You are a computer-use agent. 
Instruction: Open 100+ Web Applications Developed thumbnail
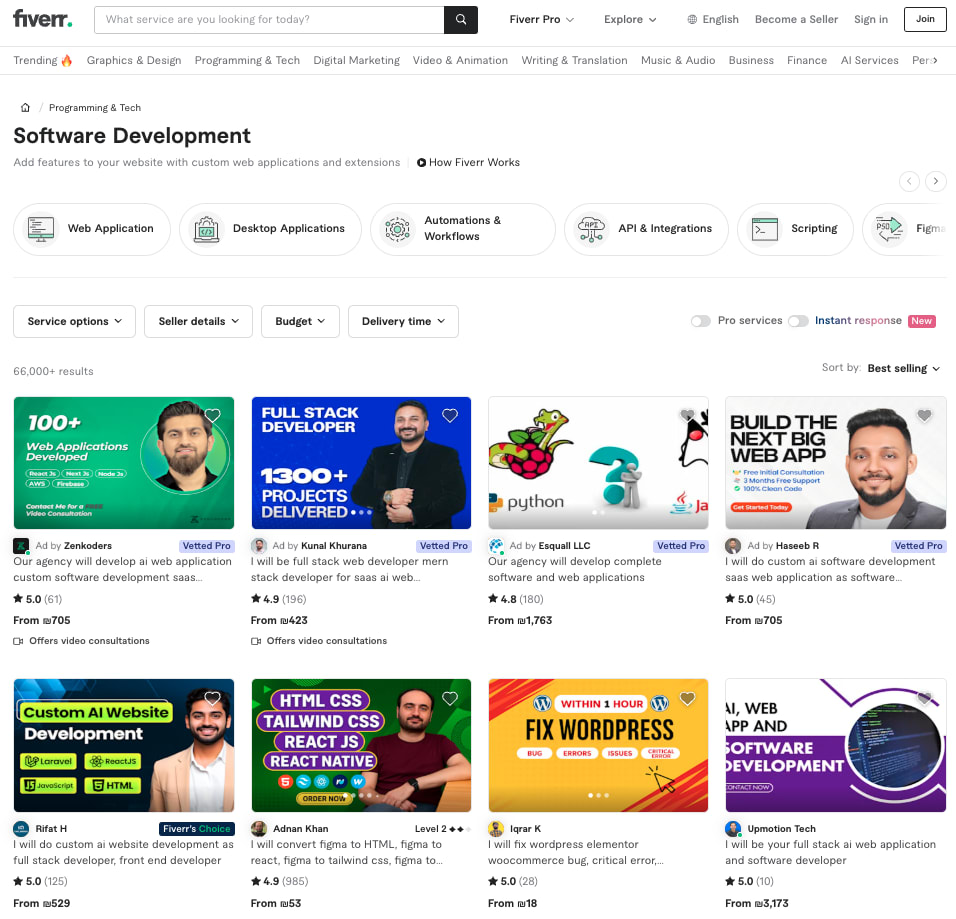(124, 463)
